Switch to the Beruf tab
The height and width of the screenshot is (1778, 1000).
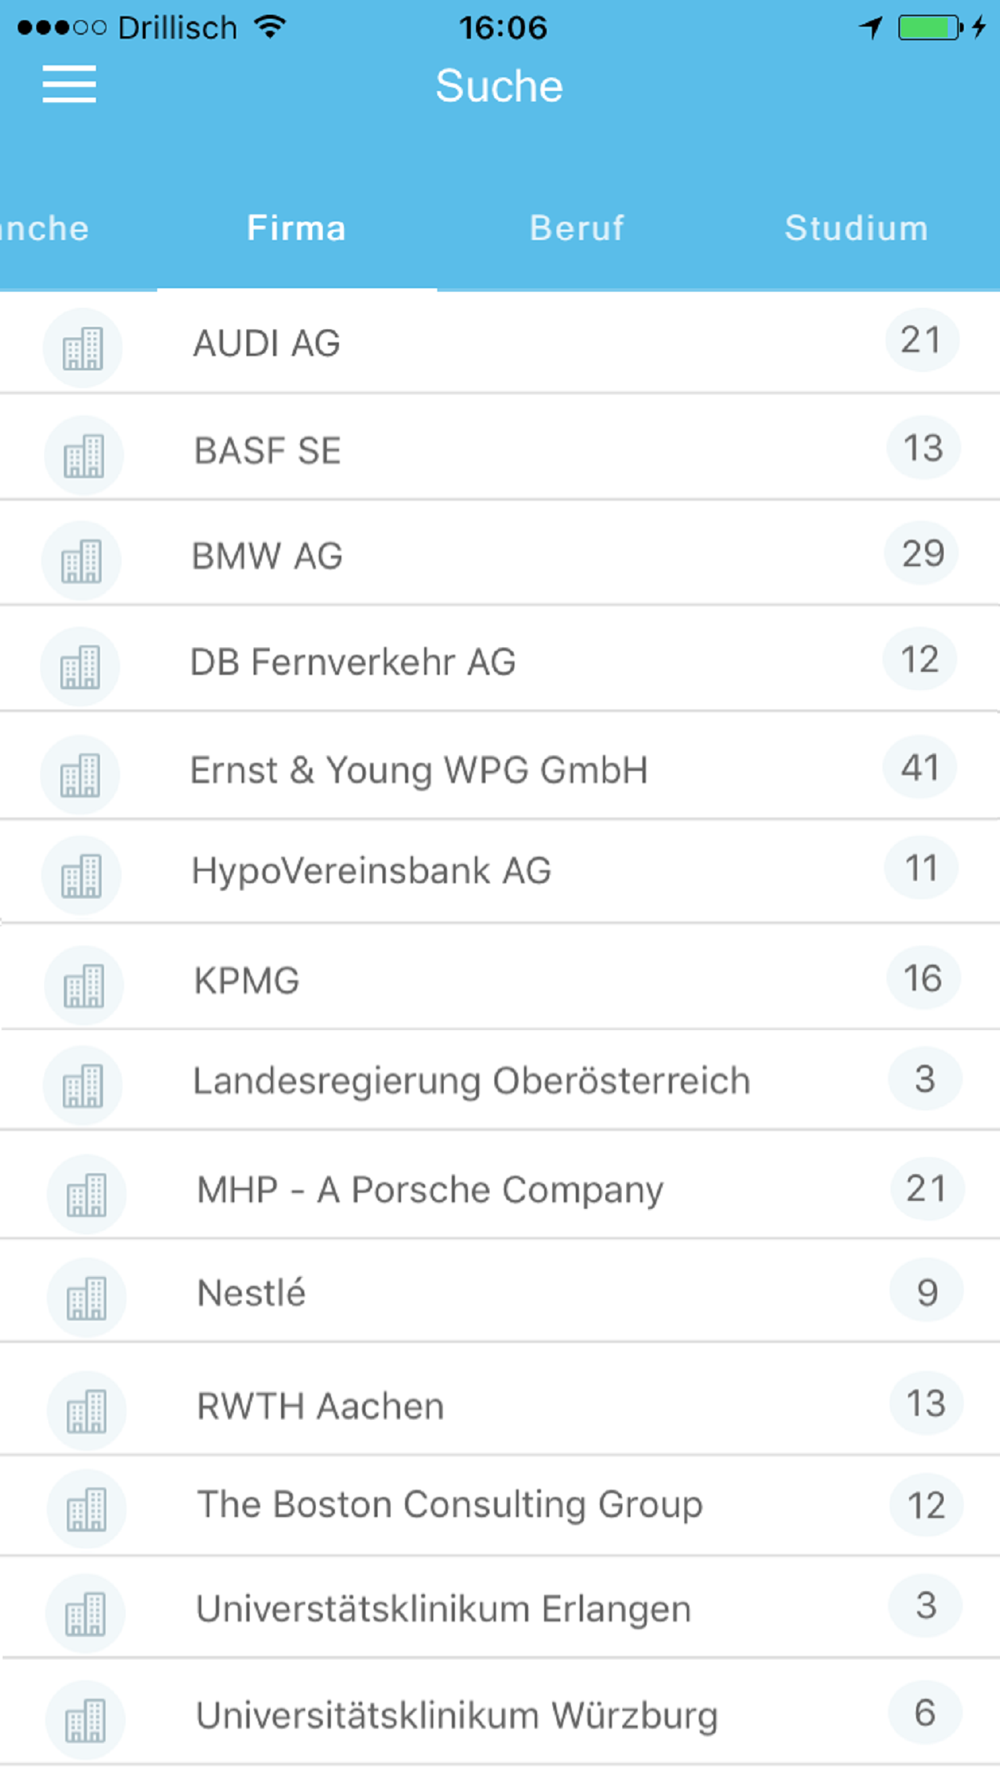[577, 228]
